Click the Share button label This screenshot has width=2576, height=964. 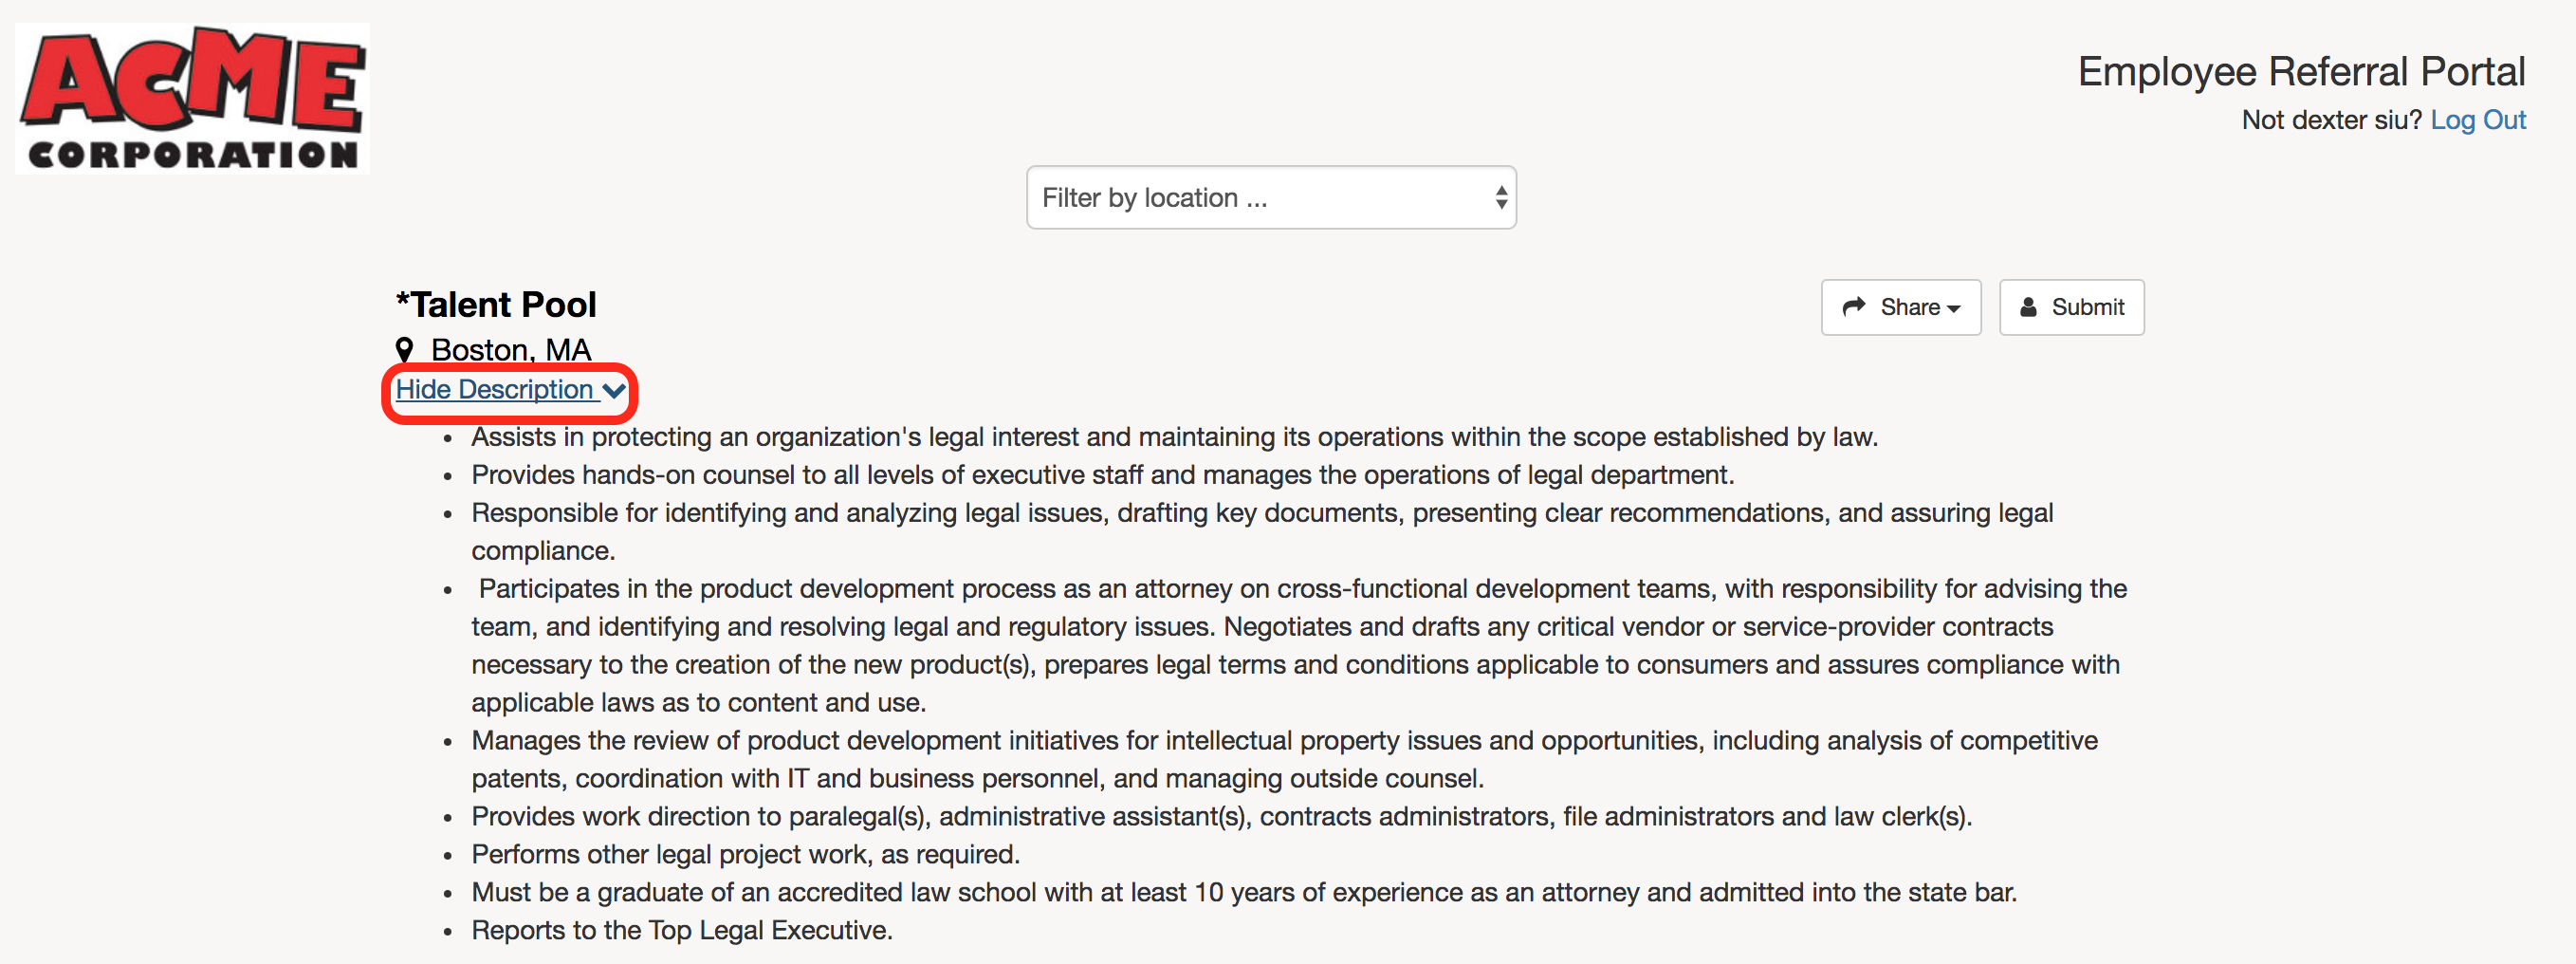click(1909, 307)
